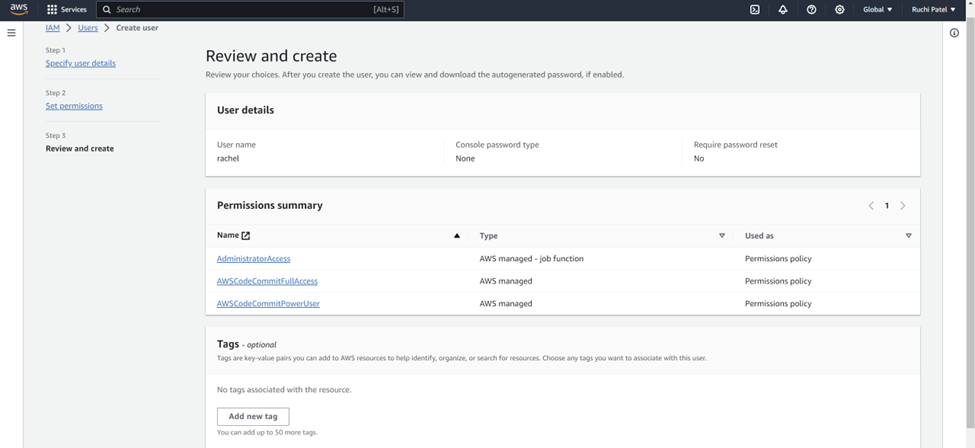Open the AWSCodeCommitPowerUser policy link
Screen dimensions: 975x448
[x=268, y=304]
